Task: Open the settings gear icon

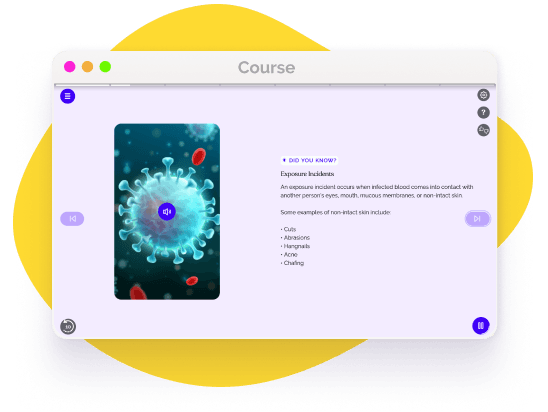Action: click(483, 95)
